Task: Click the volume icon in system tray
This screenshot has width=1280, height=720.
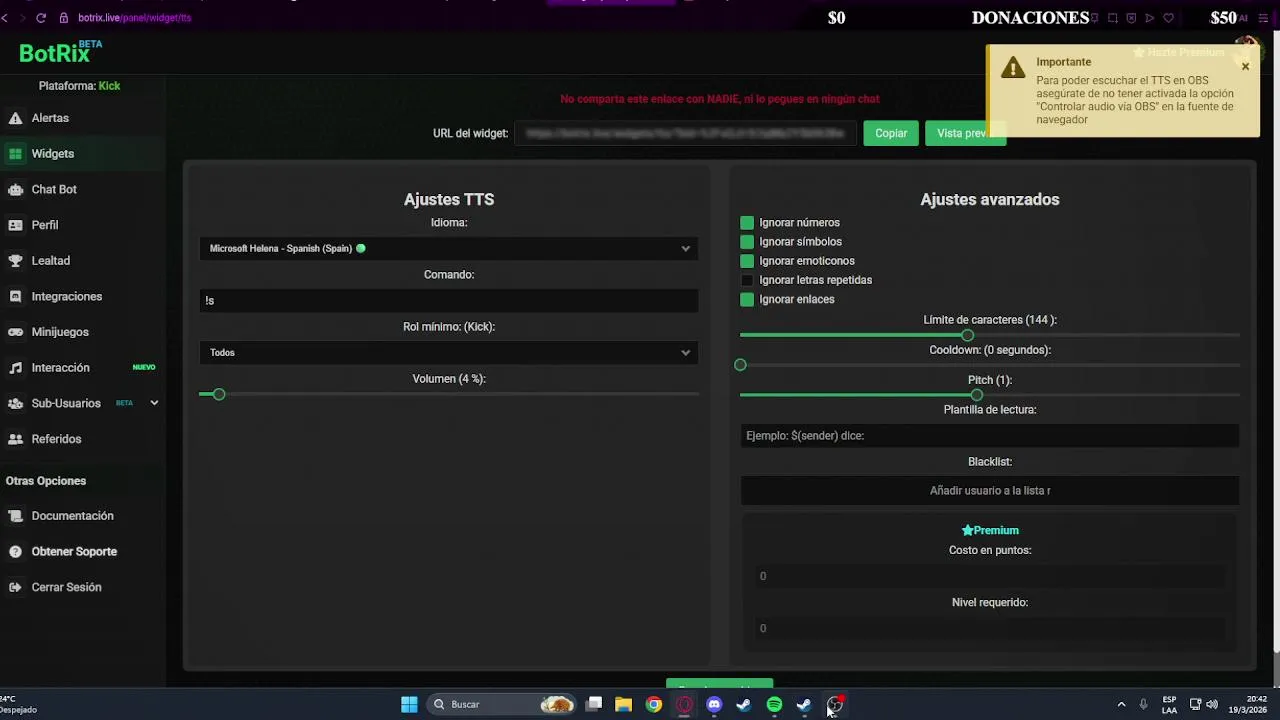Action: pyautogui.click(x=1212, y=704)
